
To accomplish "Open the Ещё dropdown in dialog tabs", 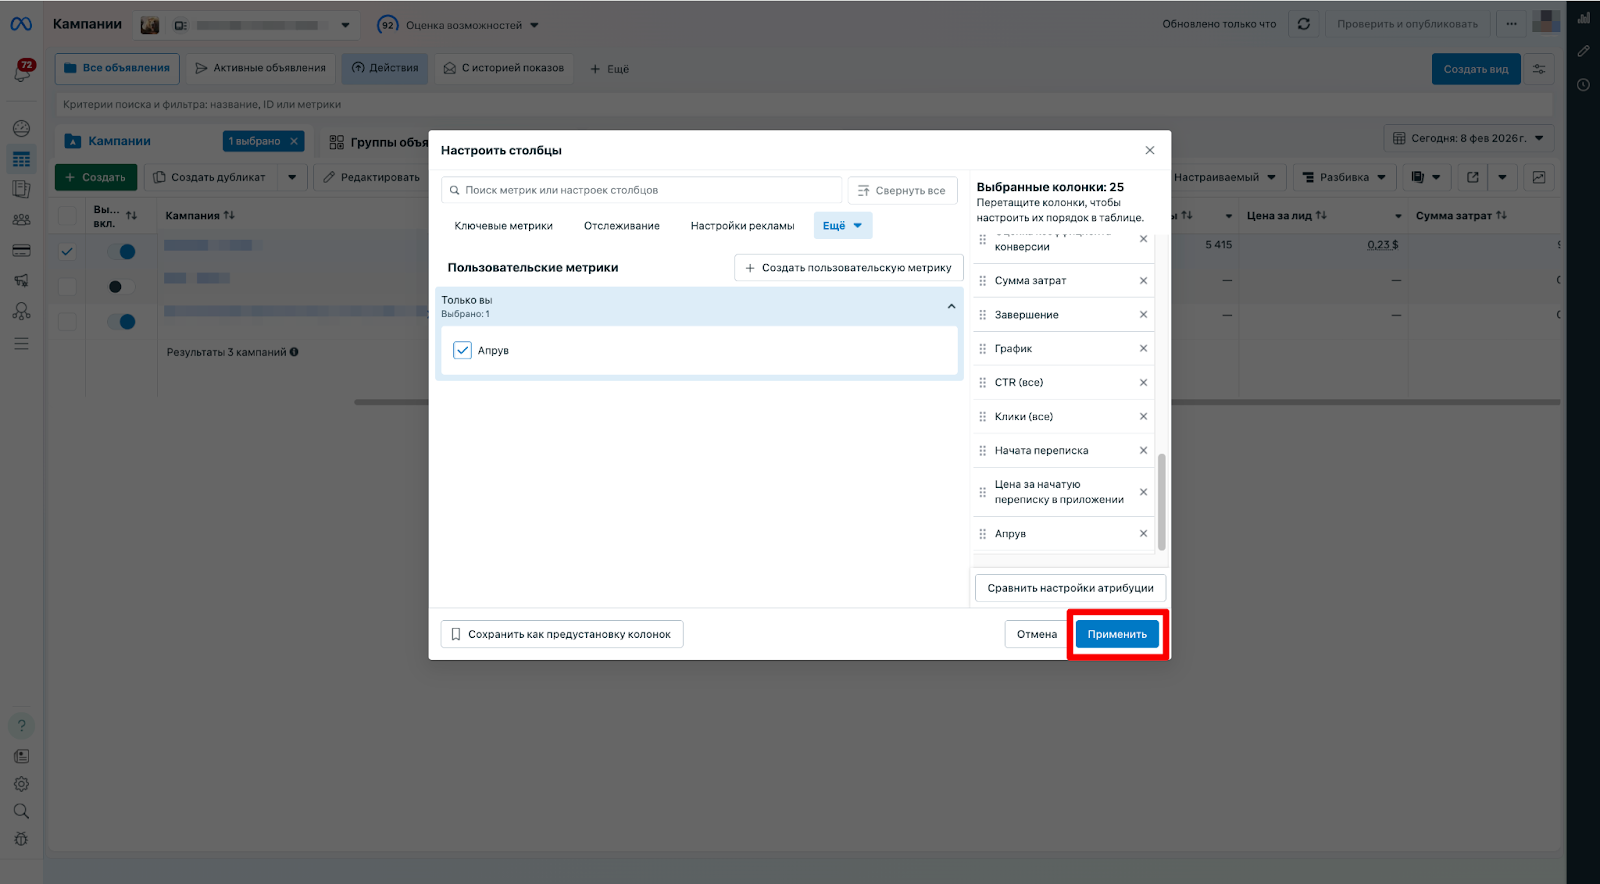I will 843,226.
